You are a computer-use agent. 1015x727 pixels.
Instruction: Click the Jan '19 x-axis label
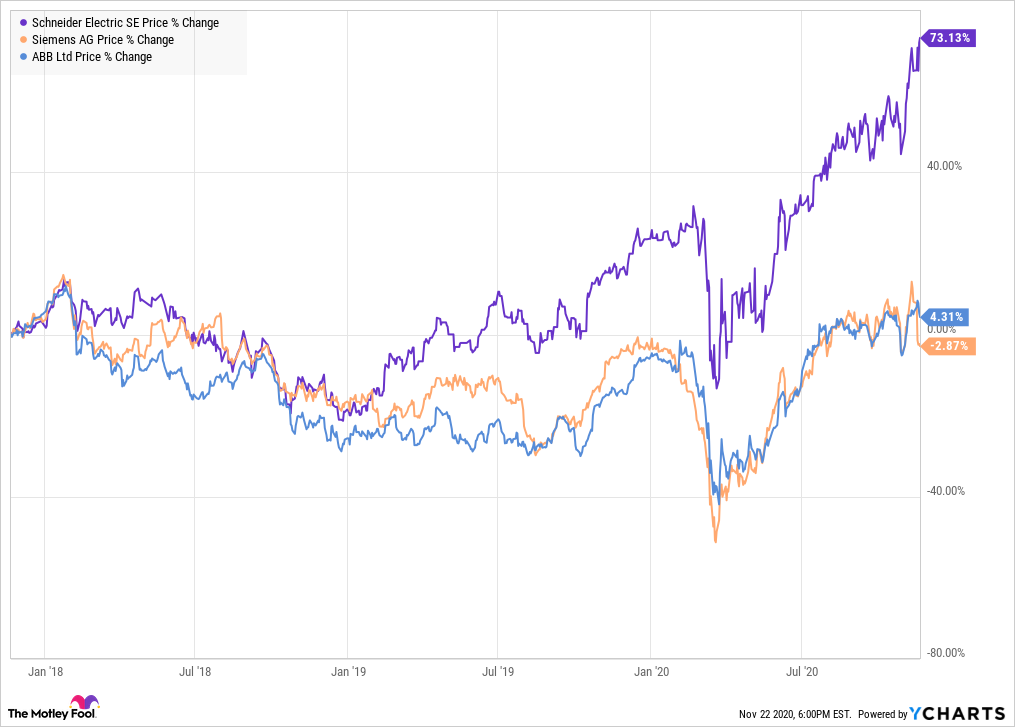pyautogui.click(x=347, y=673)
